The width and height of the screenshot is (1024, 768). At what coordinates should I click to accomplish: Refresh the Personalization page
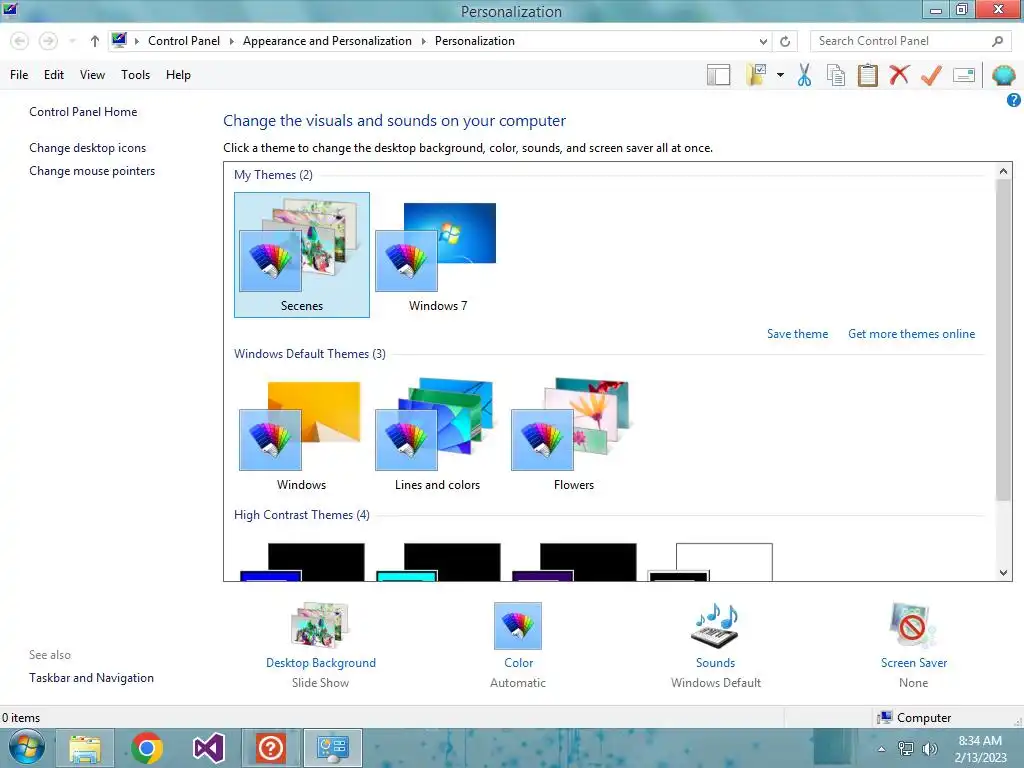785,41
